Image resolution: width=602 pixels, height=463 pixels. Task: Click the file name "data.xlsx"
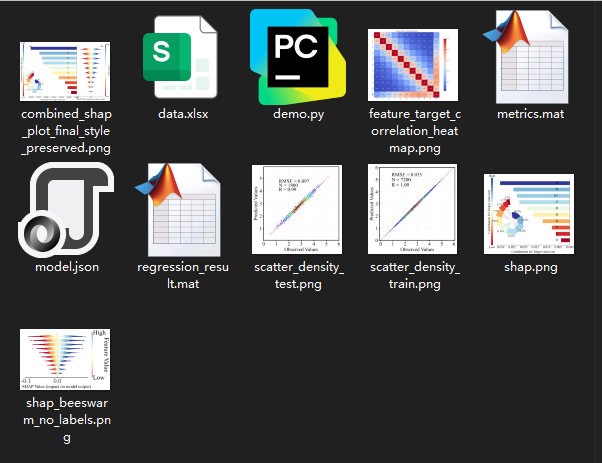click(x=183, y=114)
